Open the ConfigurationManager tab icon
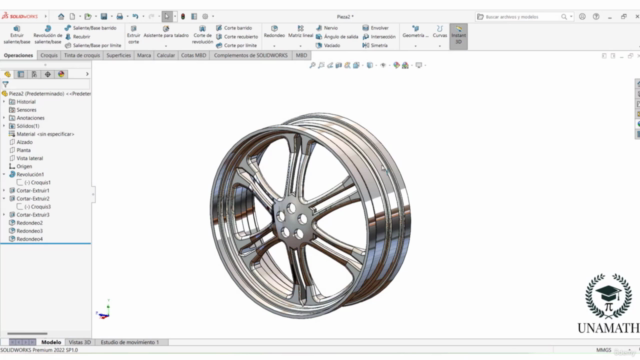 tap(34, 74)
